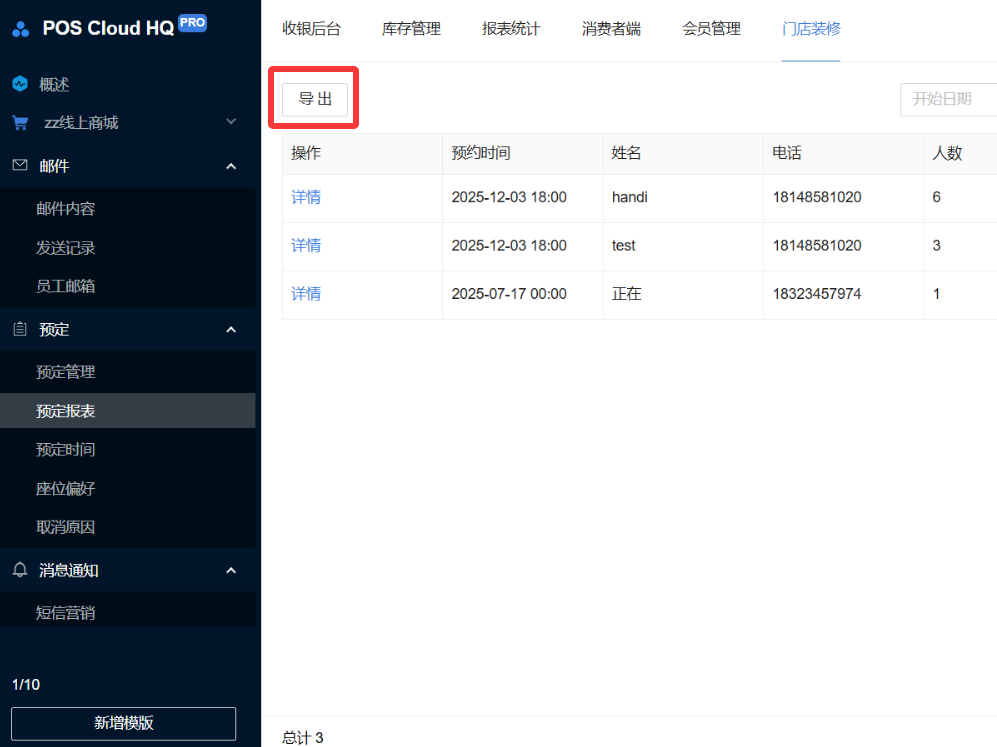The width and height of the screenshot is (997, 747).
Task: Click the 消息通知 bell icon
Action: (20, 570)
